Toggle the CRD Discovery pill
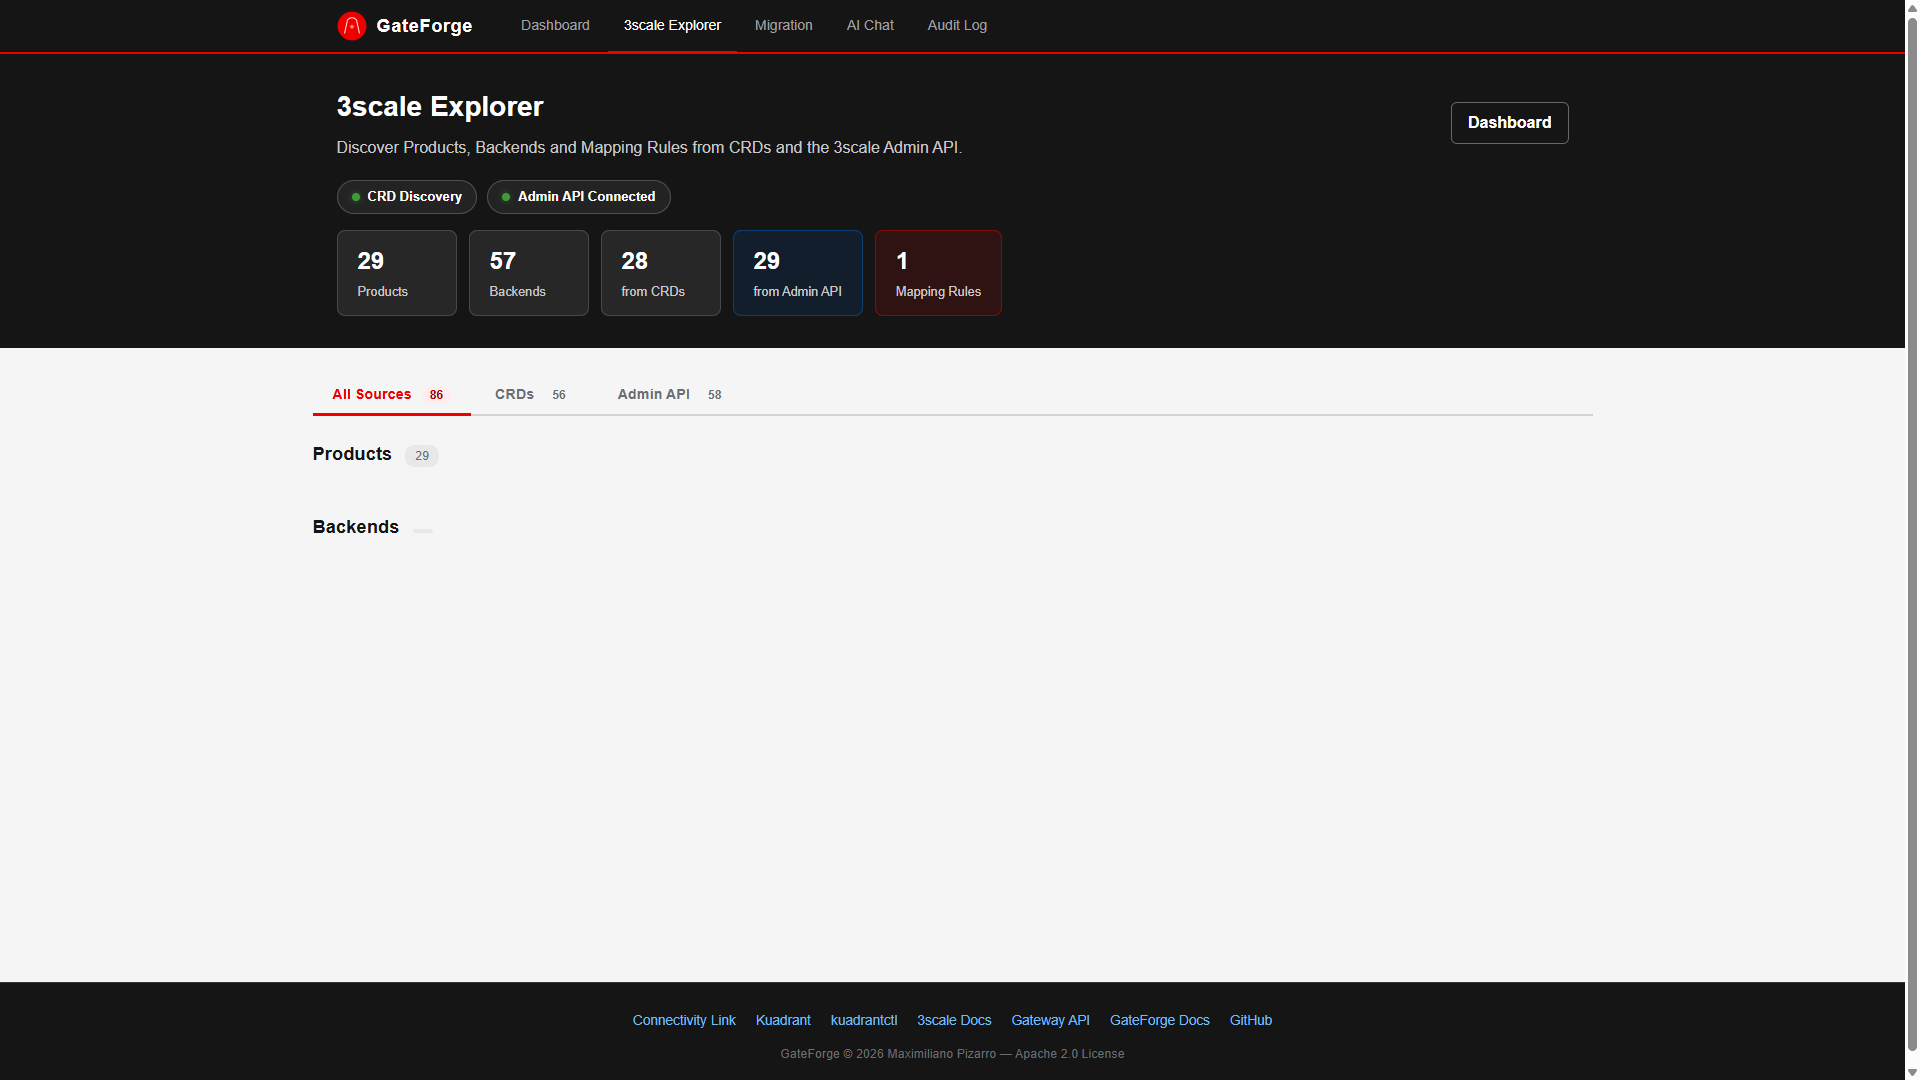Viewport: 1920px width, 1080px height. 406,197
